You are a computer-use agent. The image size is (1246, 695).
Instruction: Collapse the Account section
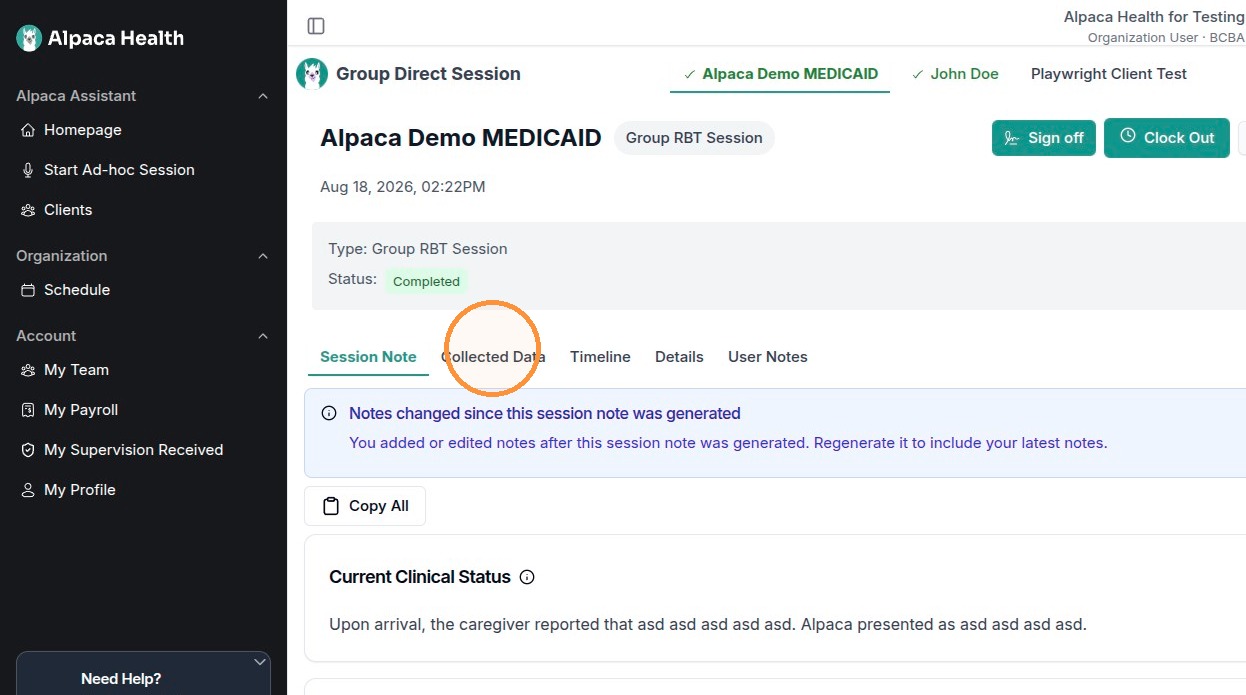coord(263,336)
